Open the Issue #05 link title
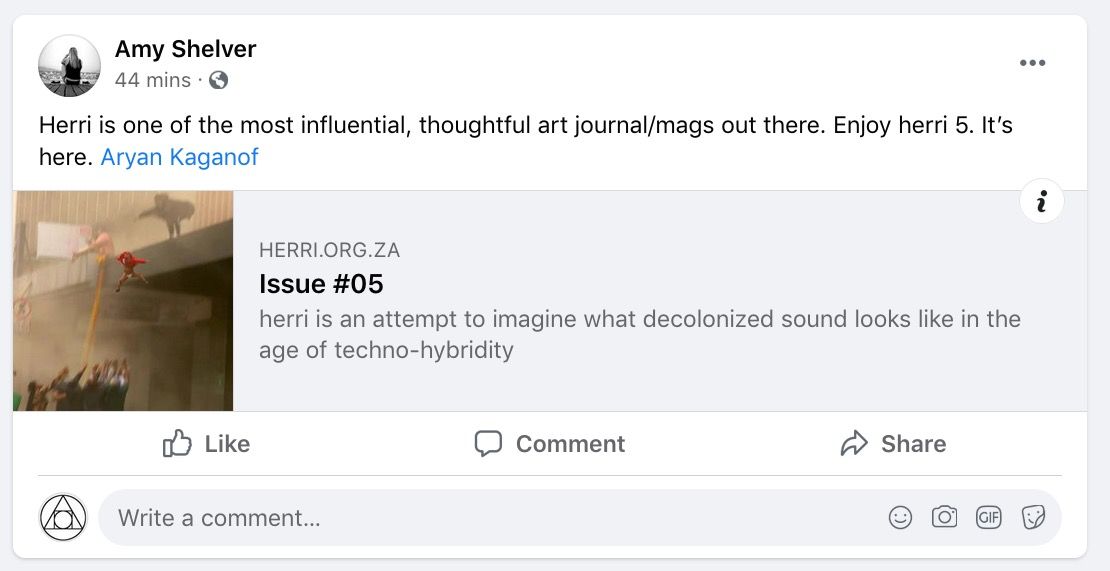 click(x=321, y=284)
